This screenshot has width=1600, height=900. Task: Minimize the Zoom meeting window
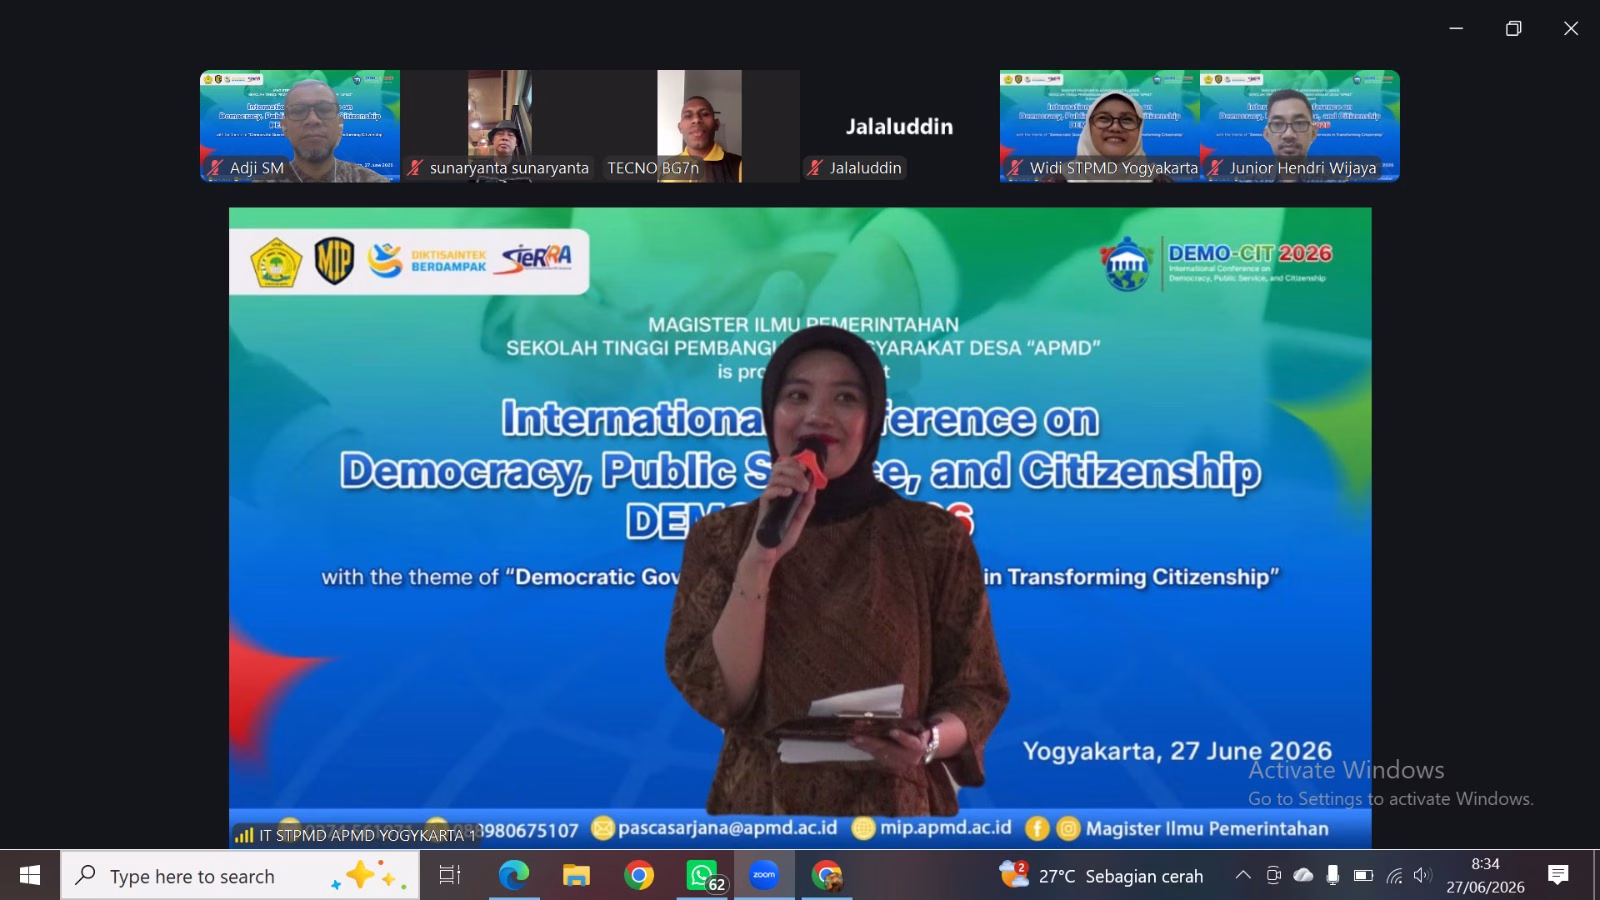coord(1456,28)
